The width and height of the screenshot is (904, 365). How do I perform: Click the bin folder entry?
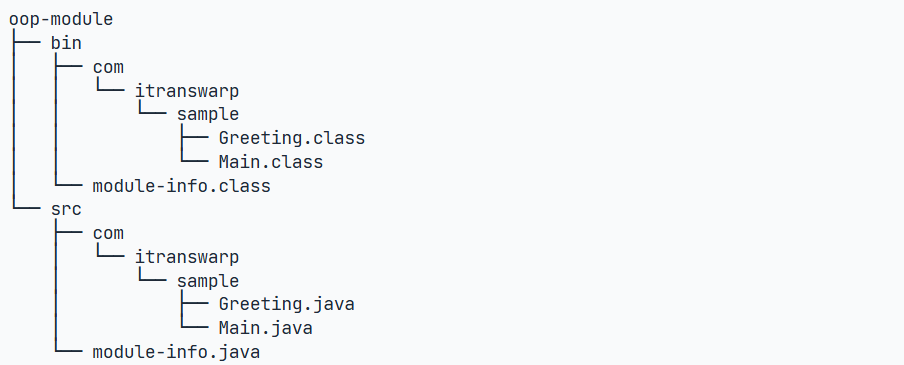66,43
